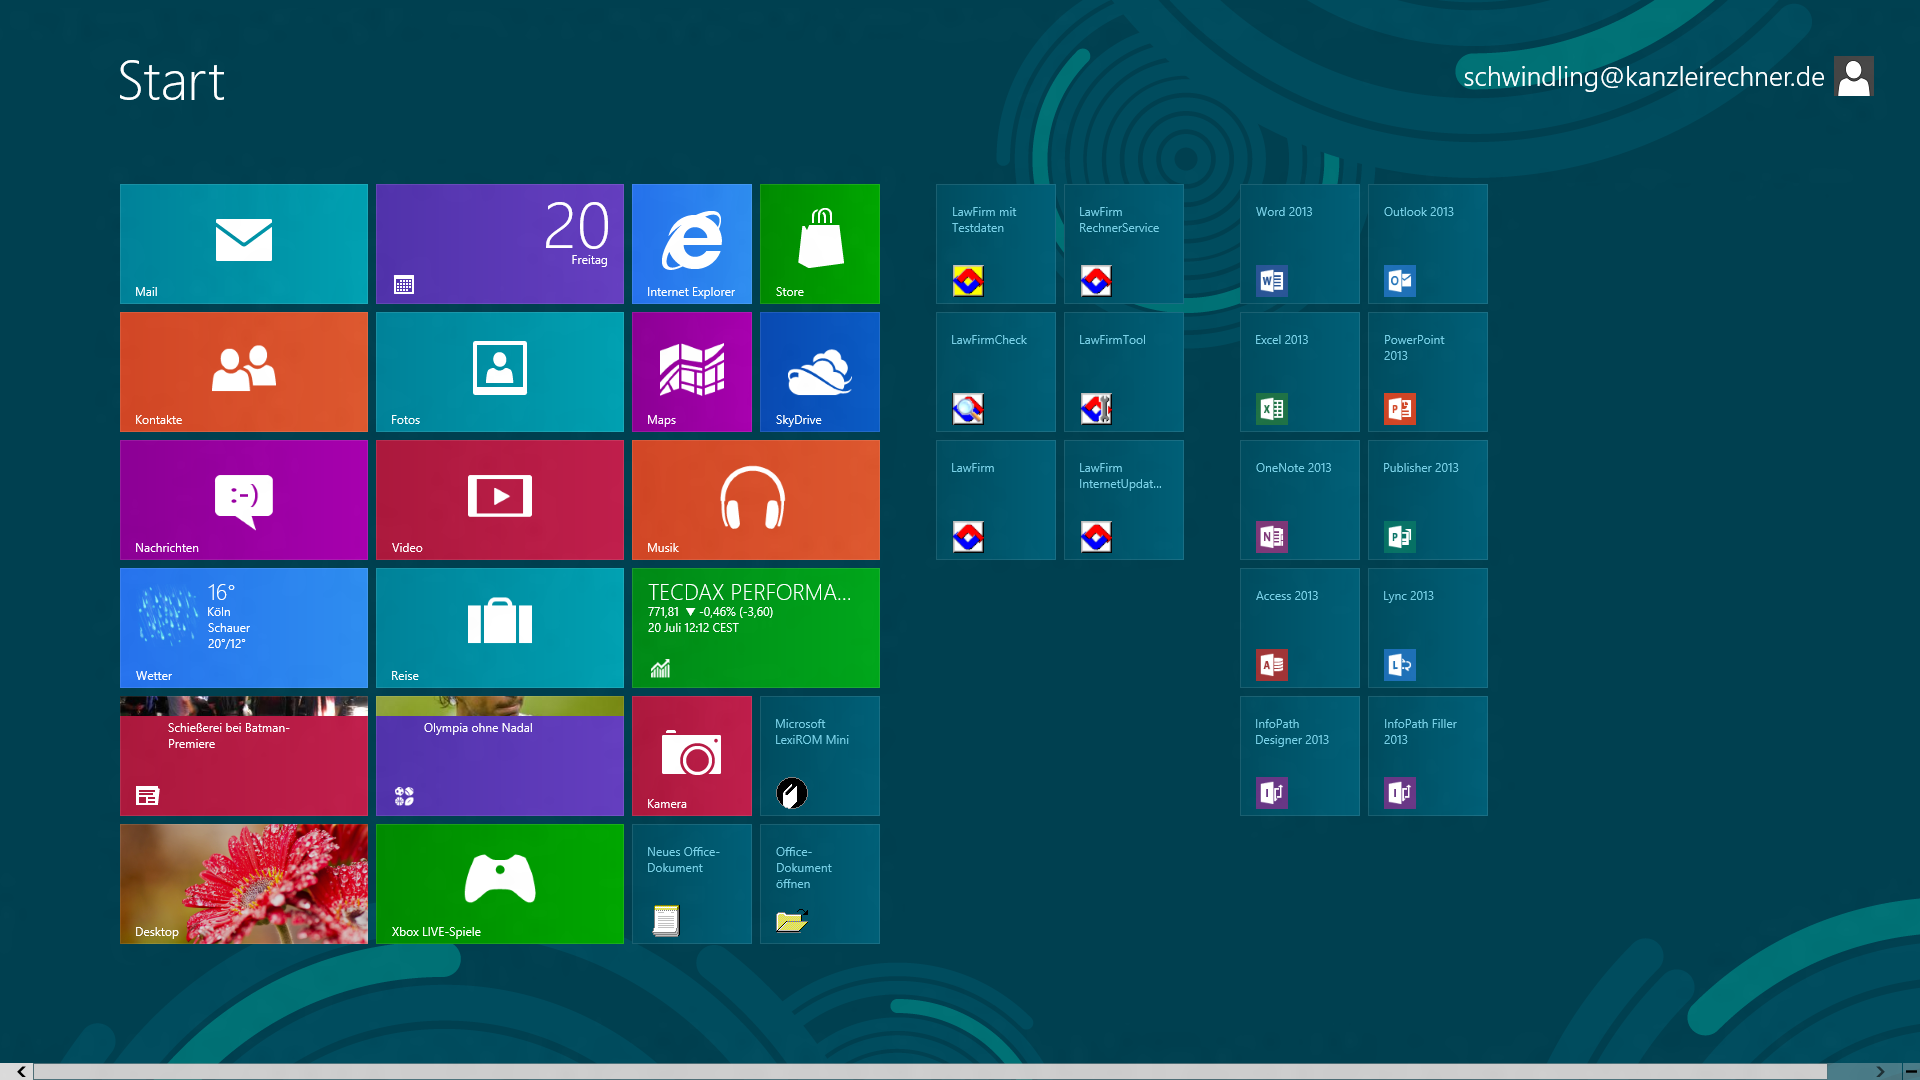Image resolution: width=1920 pixels, height=1080 pixels.
Task: Open the Kamera tile
Action: (691, 756)
